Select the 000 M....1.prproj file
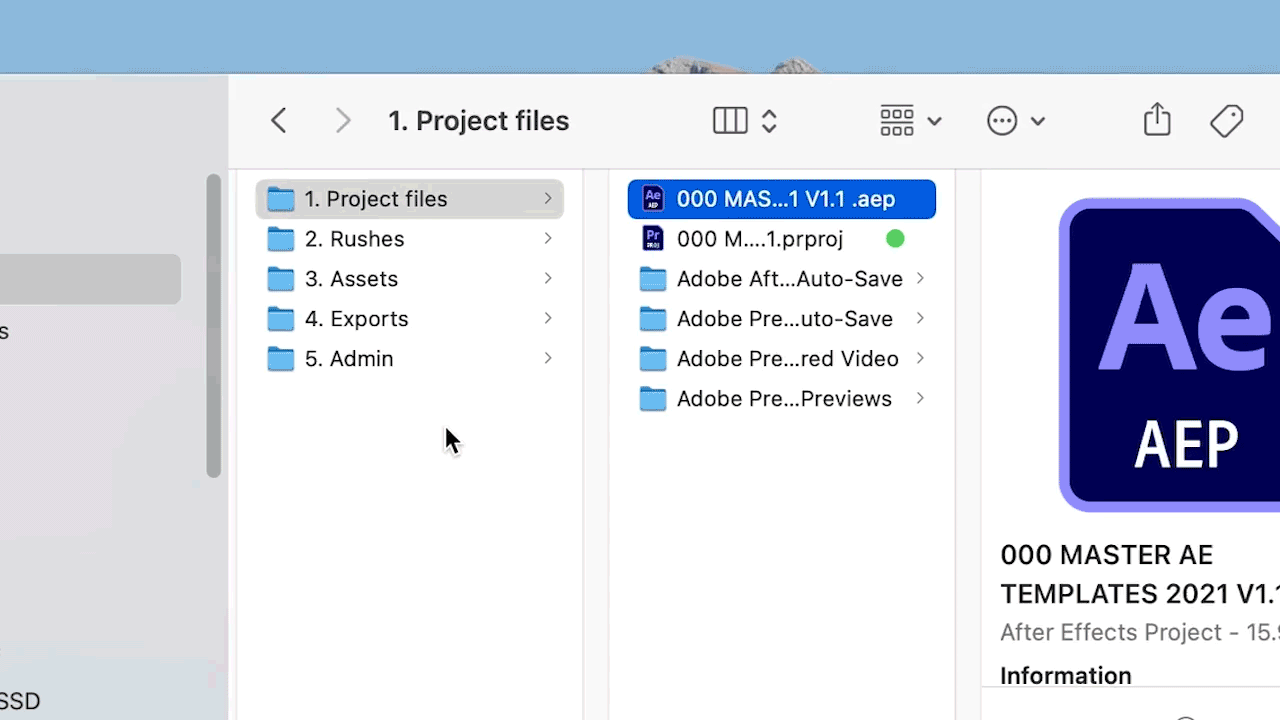This screenshot has width=1280, height=720. click(782, 239)
